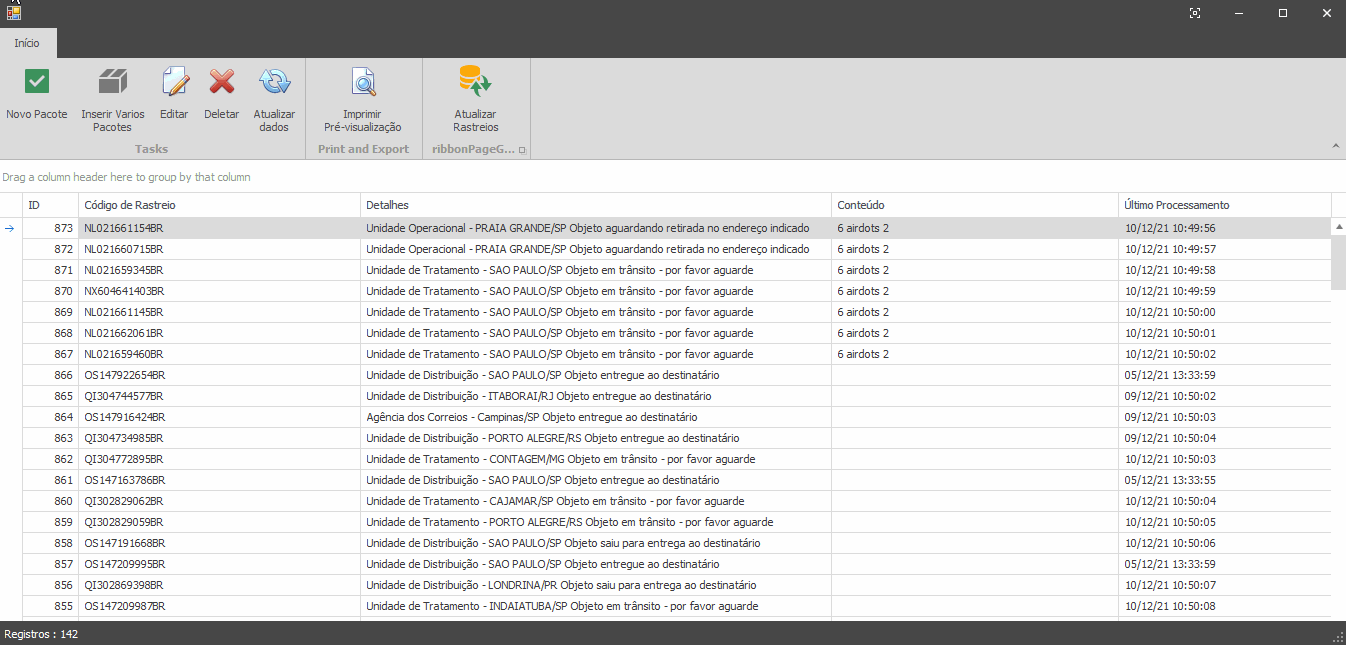Select tracking code OS147191668BR
Image resolution: width=1346 pixels, height=645 pixels.
click(124, 543)
